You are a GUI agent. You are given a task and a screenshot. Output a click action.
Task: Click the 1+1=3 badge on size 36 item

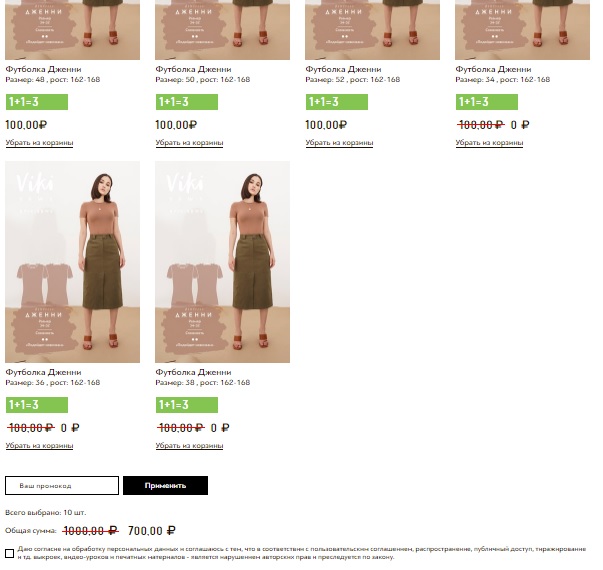click(37, 405)
